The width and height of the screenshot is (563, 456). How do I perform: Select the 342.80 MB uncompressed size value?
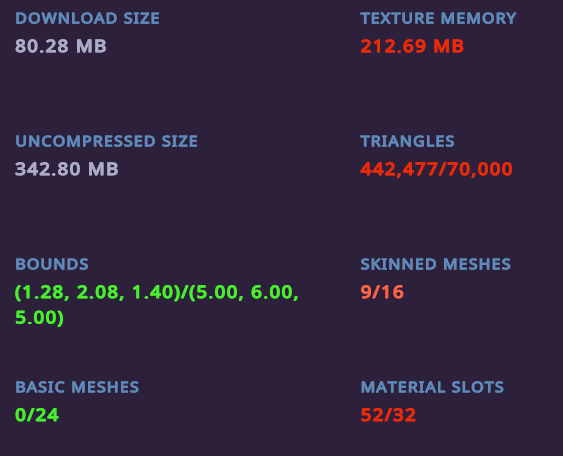(67, 169)
